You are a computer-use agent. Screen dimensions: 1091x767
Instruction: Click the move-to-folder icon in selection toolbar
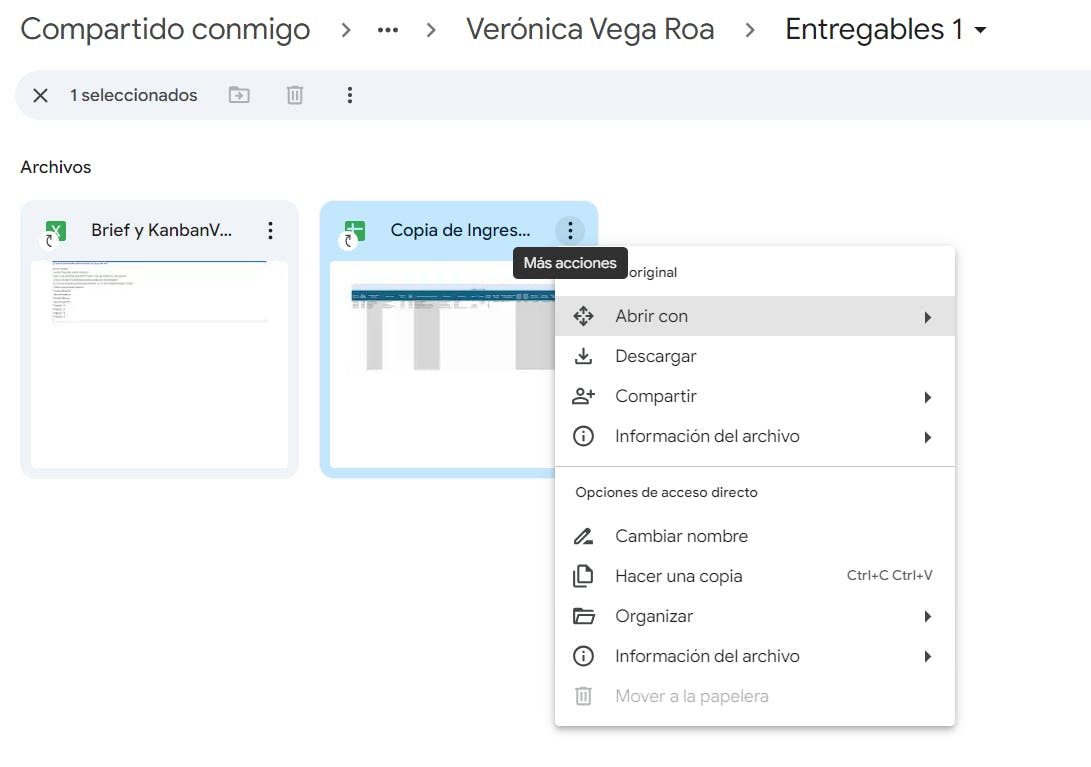pos(239,96)
